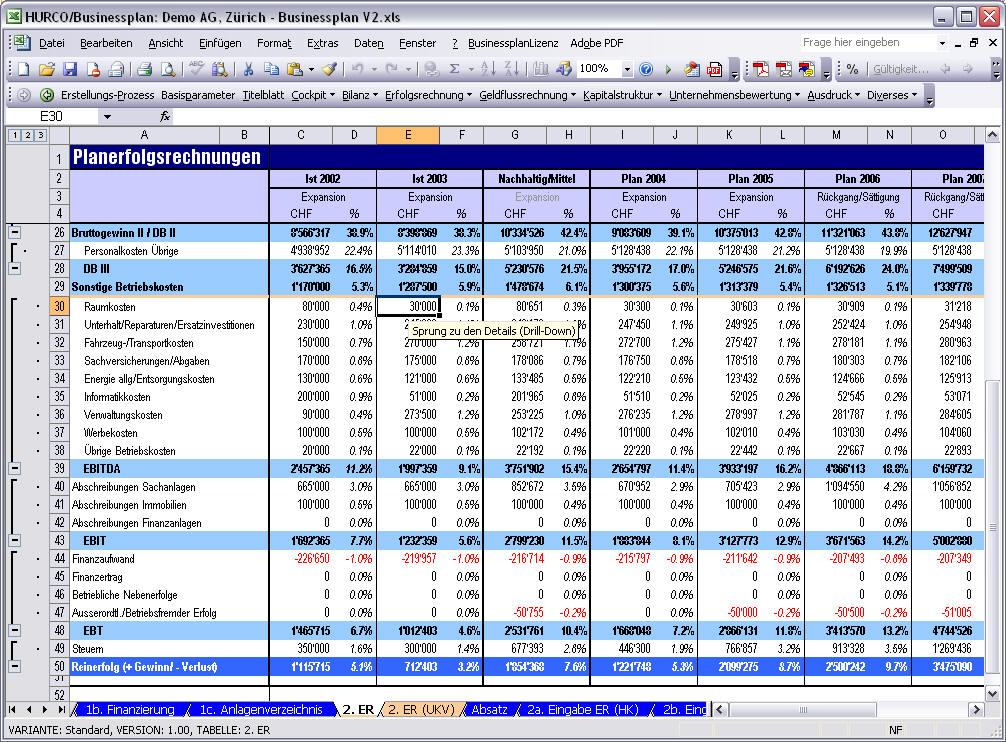1006x742 pixels.
Task: Open the Bilanz dropdown menu
Action: pos(360,96)
